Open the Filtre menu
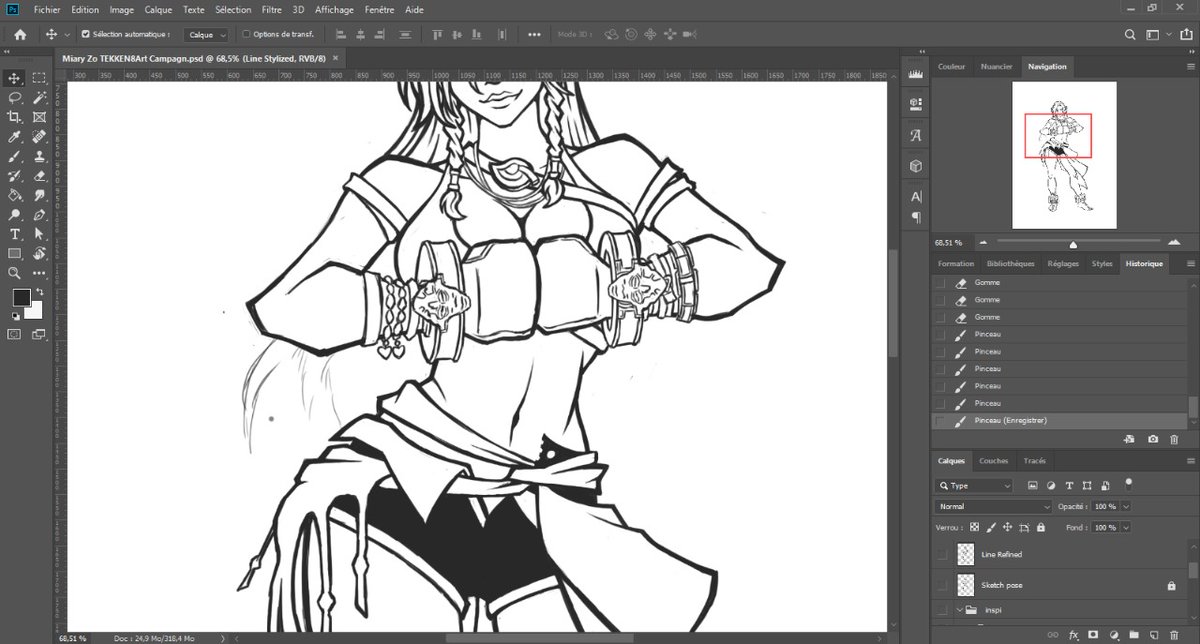 (272, 10)
